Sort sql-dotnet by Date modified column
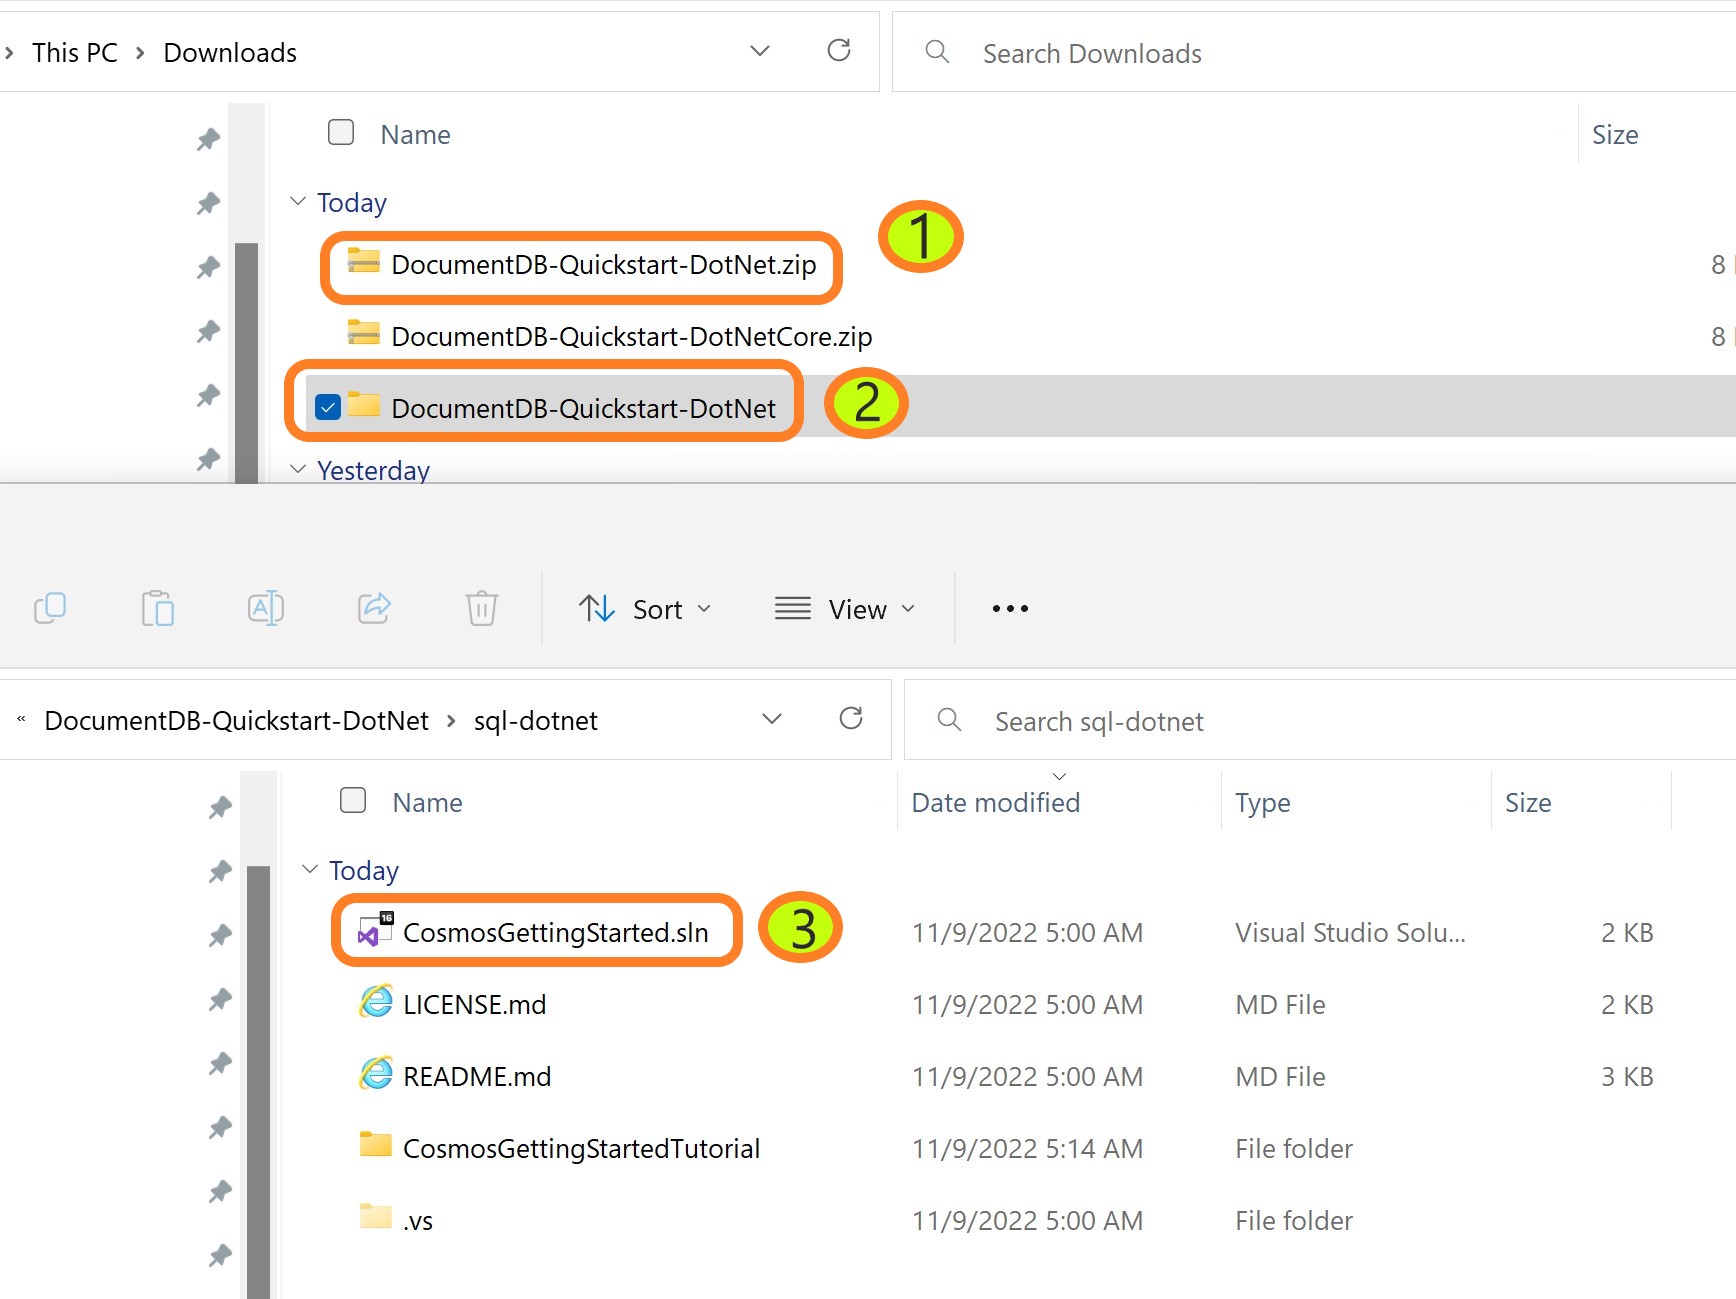 click(996, 803)
